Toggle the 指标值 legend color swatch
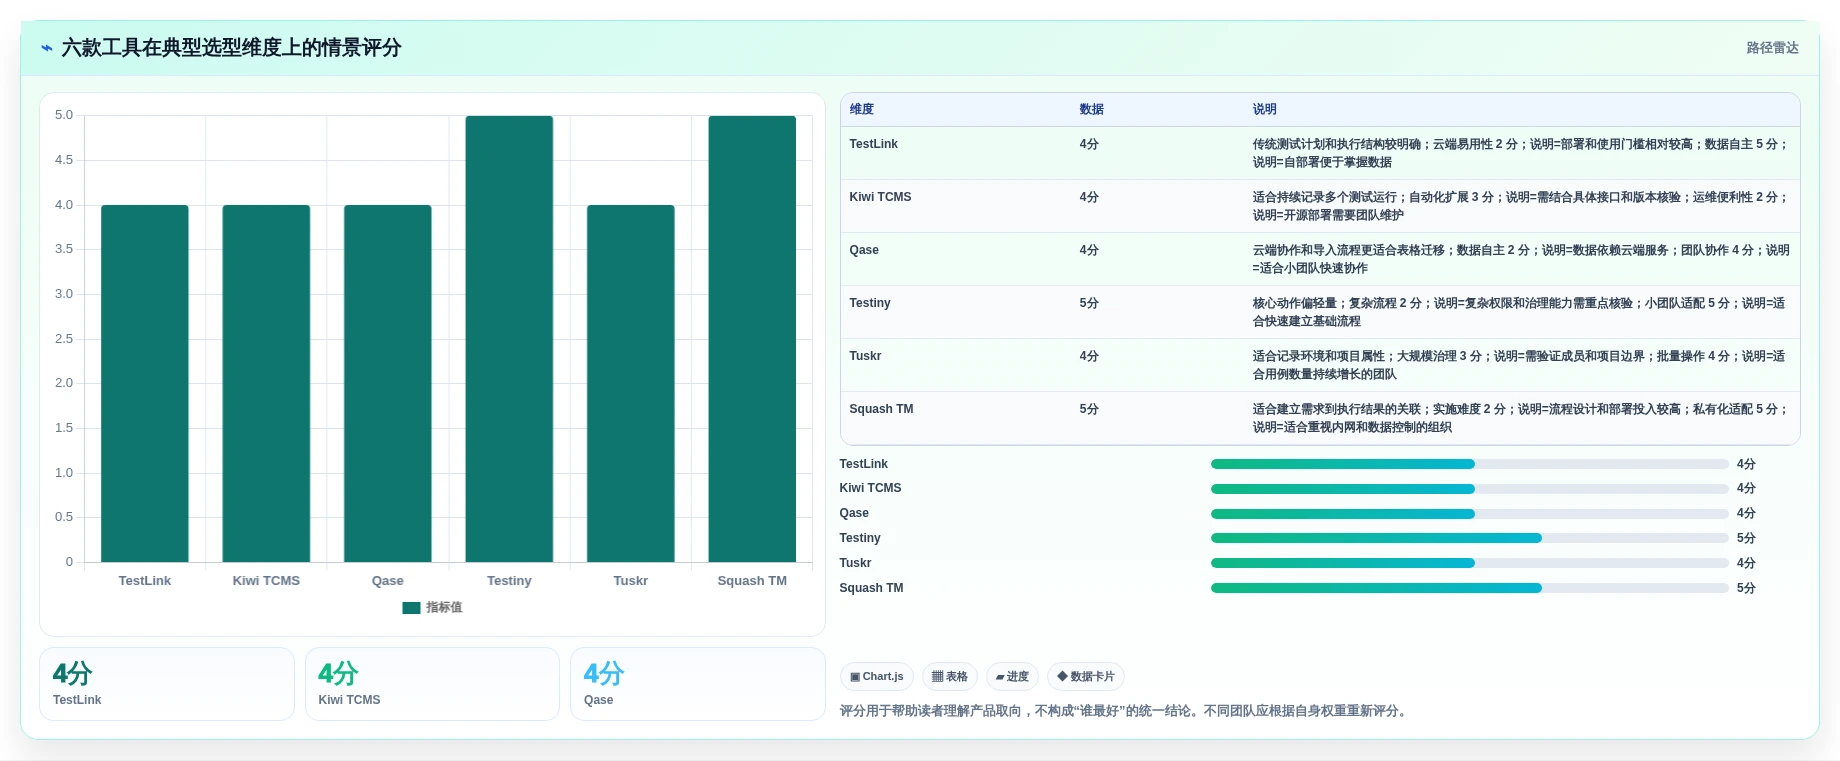Image resolution: width=1840 pixels, height=761 pixels. tap(411, 608)
